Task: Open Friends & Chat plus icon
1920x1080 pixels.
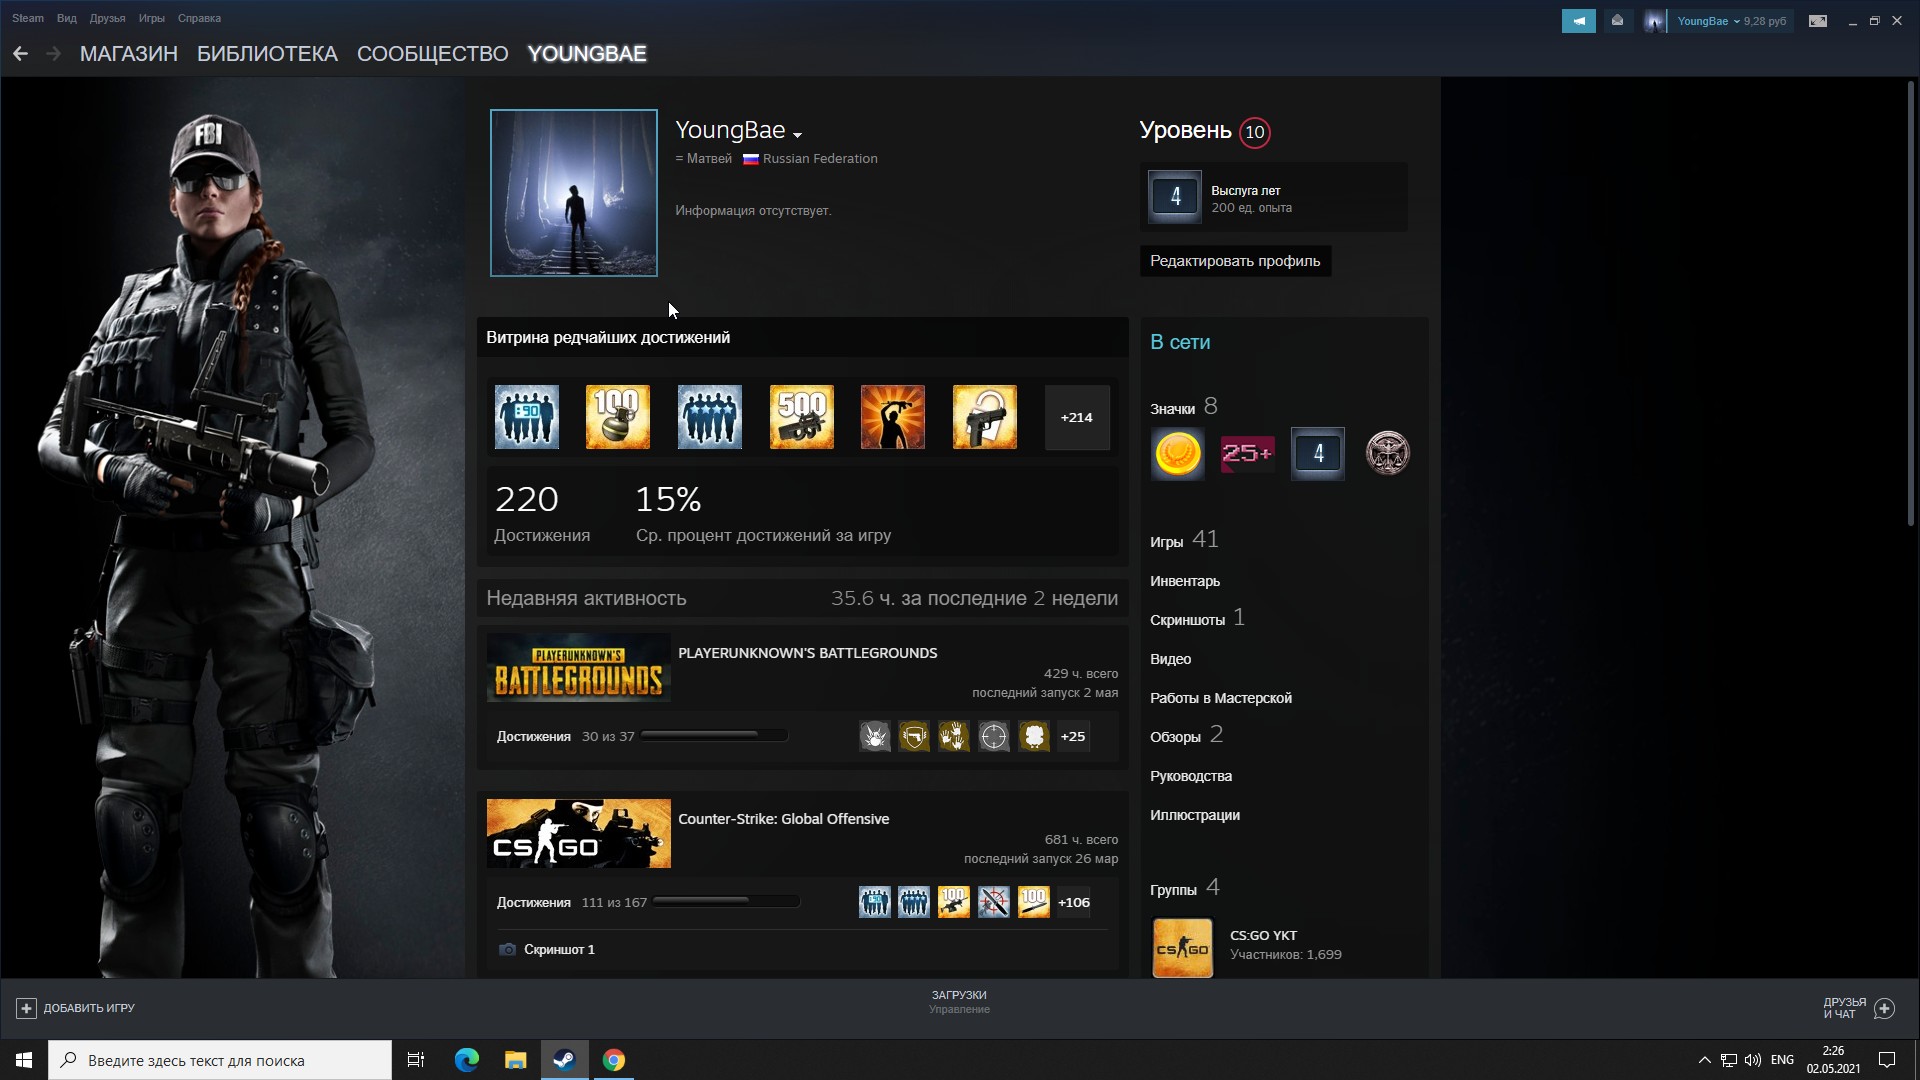Action: [x=1884, y=1008]
